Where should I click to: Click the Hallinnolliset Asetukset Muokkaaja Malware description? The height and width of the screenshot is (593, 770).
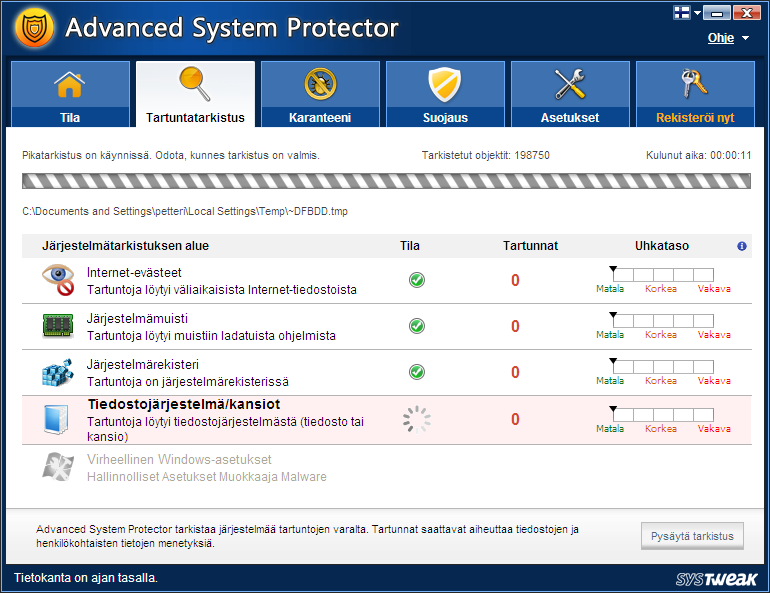(207, 477)
